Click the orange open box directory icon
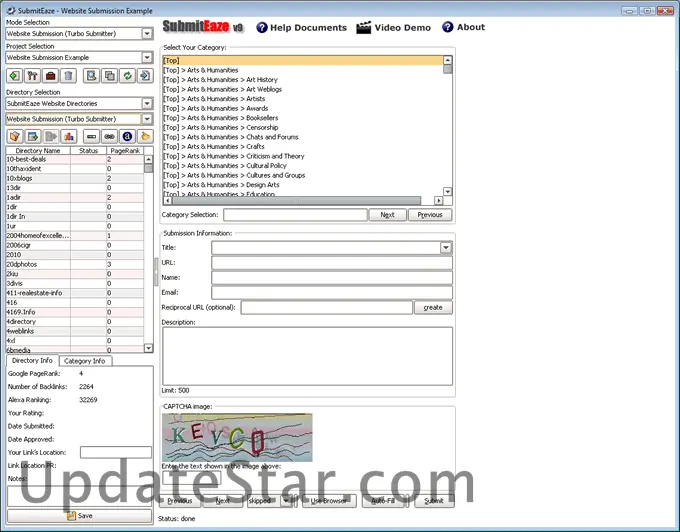The image size is (680, 532). point(14,137)
